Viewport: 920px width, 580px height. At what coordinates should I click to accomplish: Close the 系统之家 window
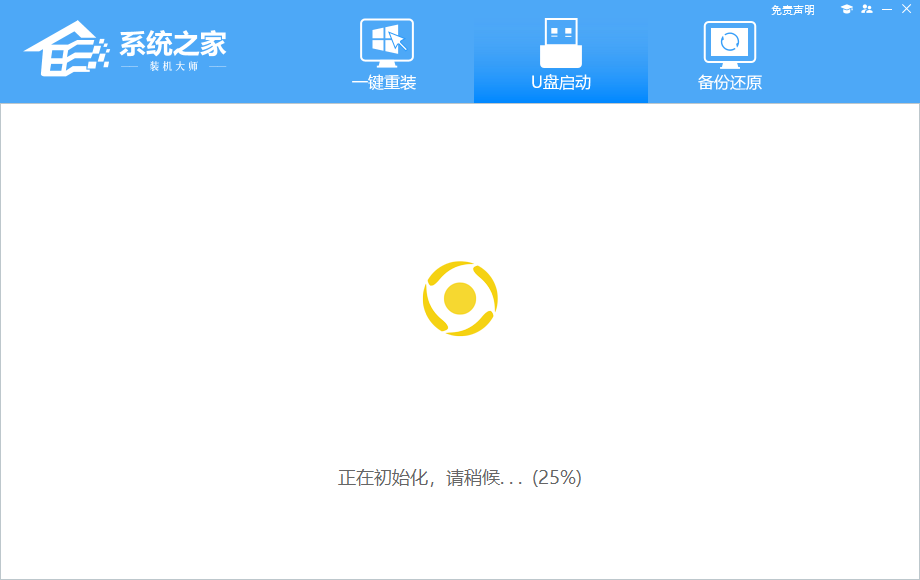(906, 9)
